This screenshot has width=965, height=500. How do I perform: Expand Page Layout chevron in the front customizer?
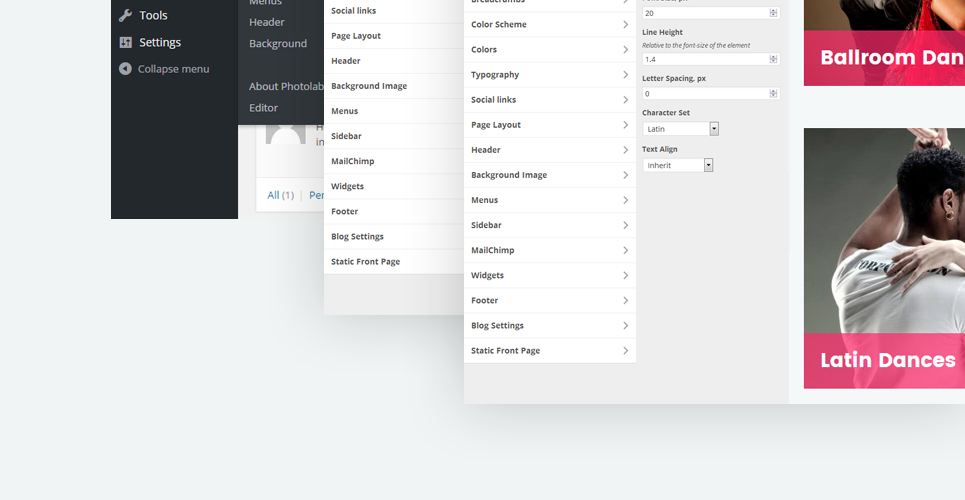[x=625, y=125]
